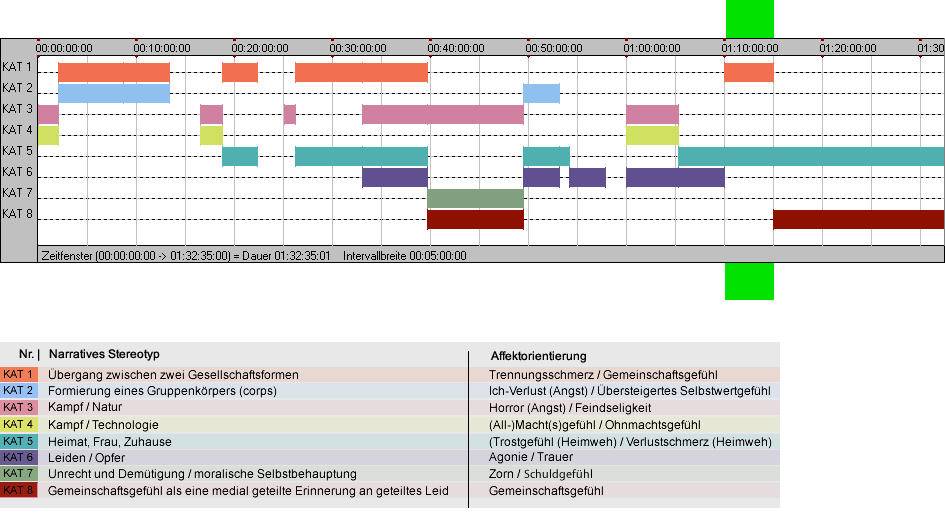Click the 00:00:00:00 ruler timestamp

tap(64, 48)
